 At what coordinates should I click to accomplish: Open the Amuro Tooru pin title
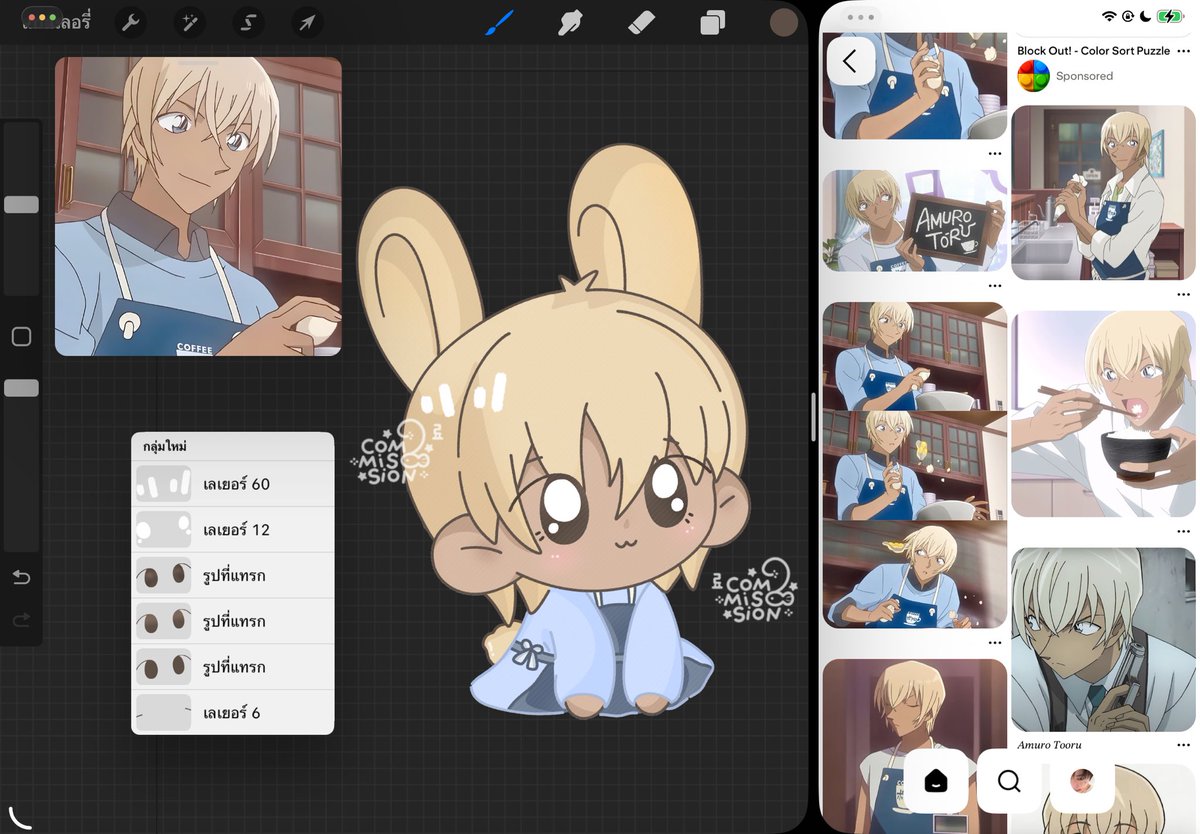(x=1050, y=745)
